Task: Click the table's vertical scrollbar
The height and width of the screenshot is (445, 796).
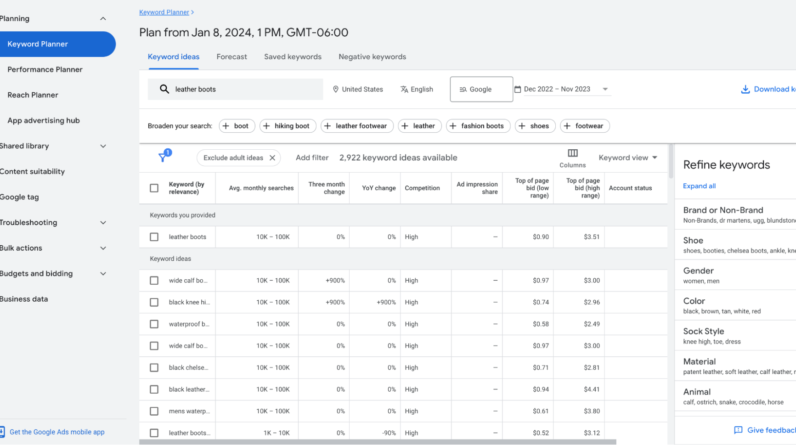Action: coord(671,161)
